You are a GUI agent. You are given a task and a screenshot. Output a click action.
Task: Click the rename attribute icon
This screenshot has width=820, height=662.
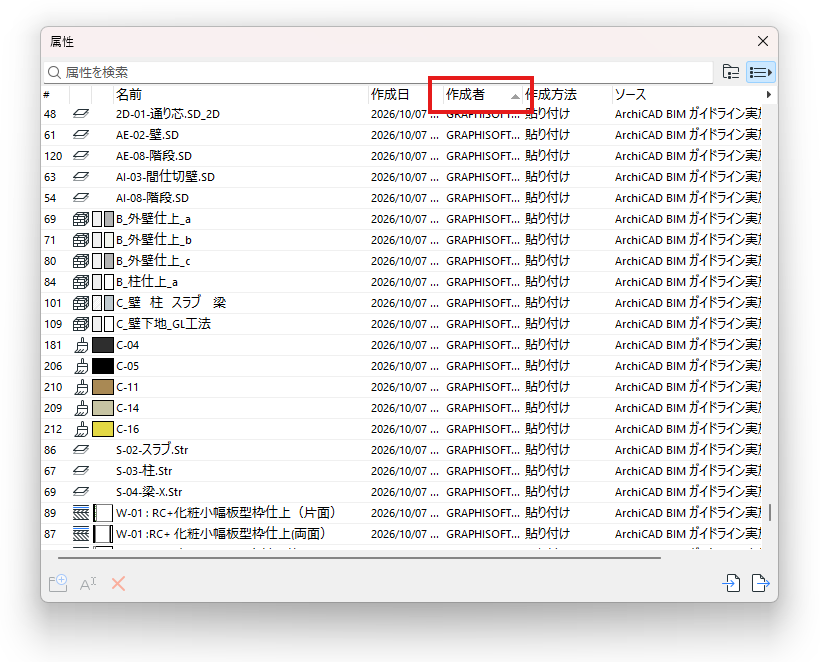[88, 583]
